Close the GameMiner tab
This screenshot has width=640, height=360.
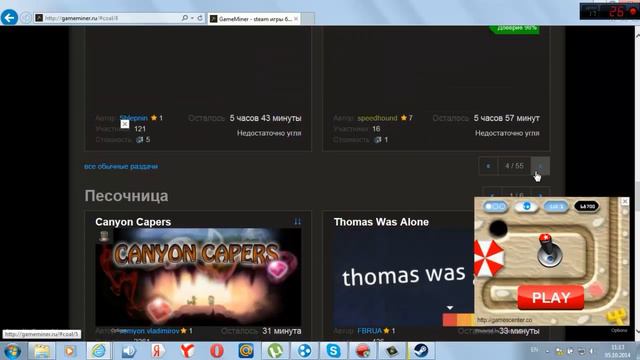click(x=296, y=19)
